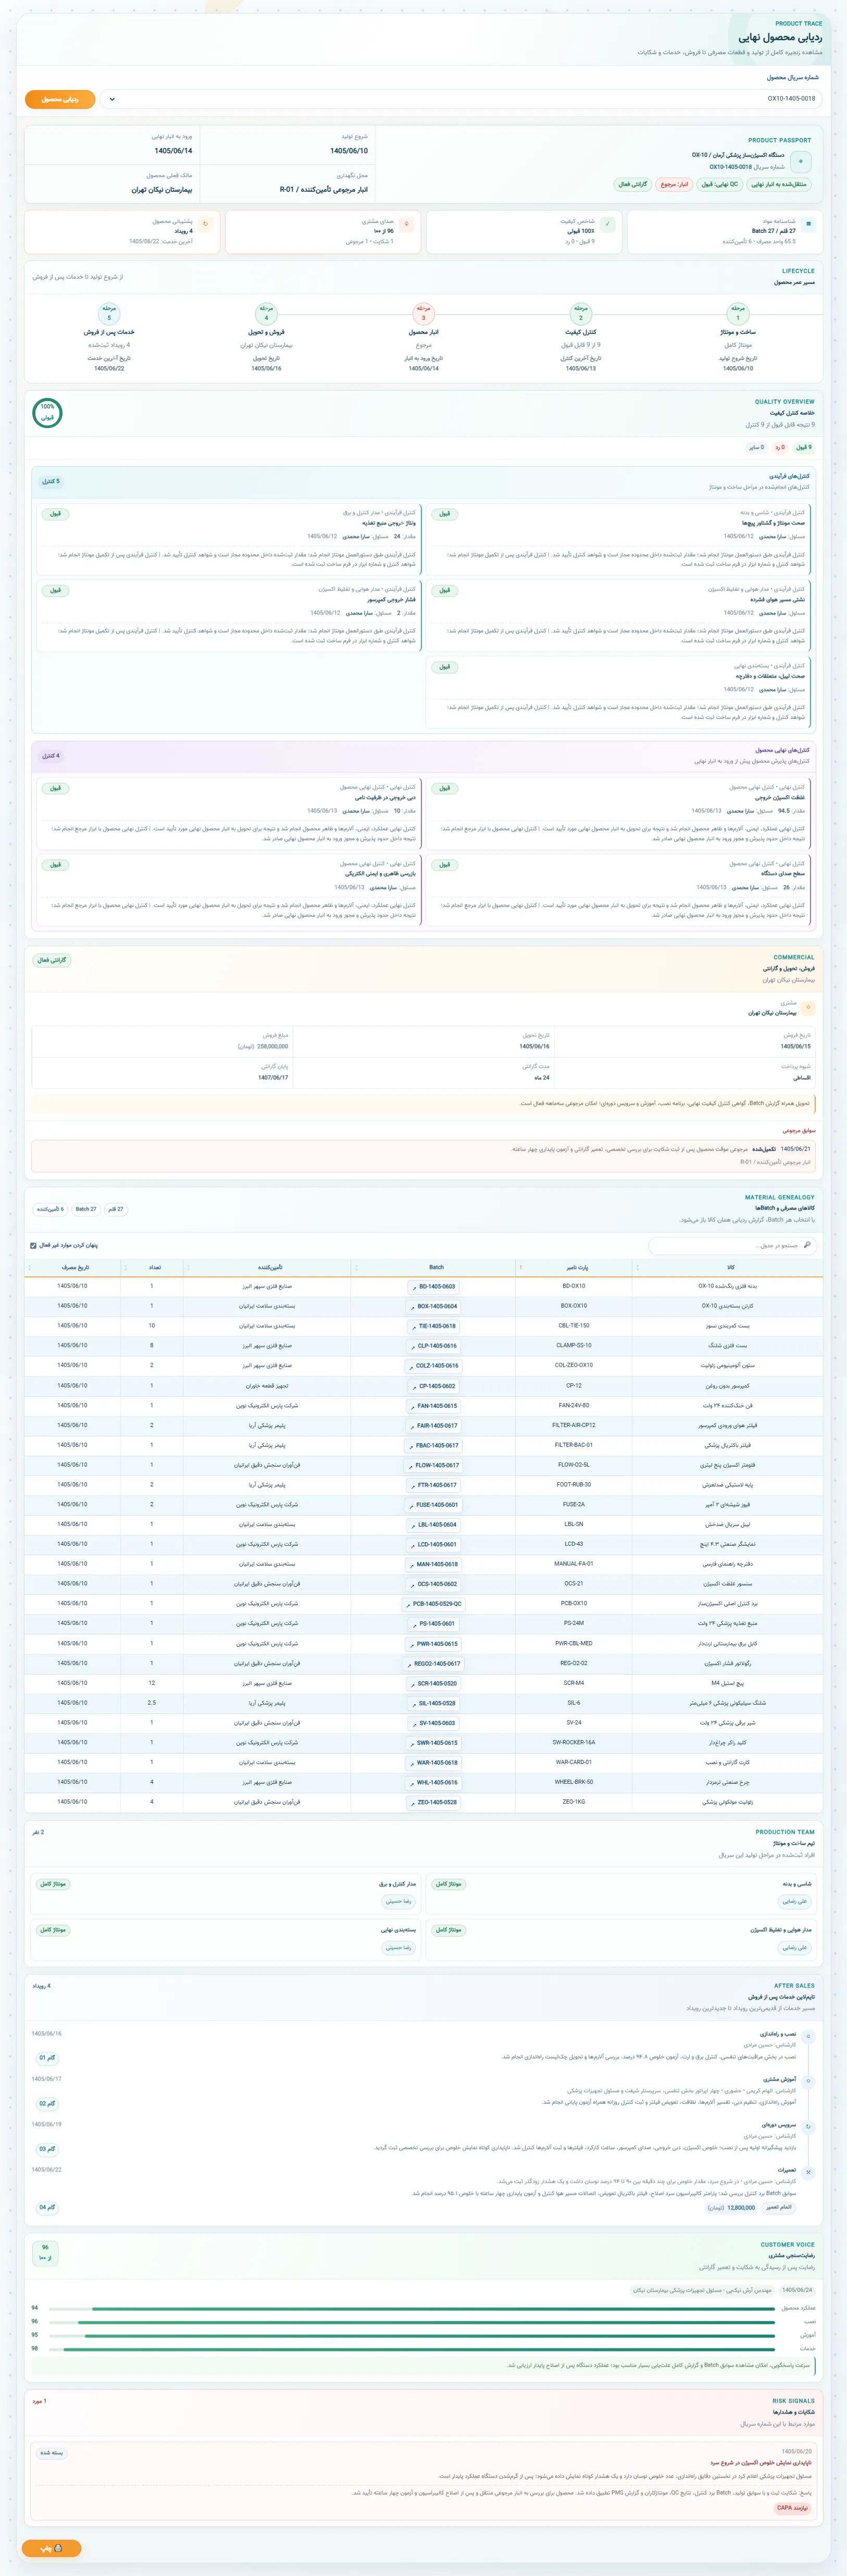Click the CAPA نیازمند badge

[x=793, y=2508]
